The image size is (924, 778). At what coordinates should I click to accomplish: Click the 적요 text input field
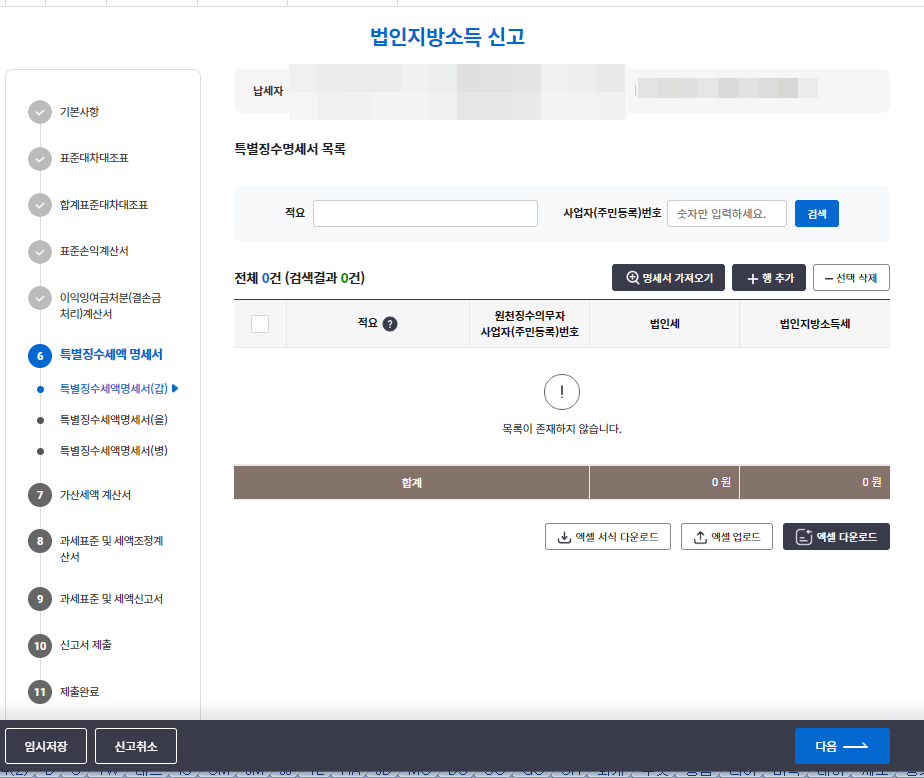point(424,213)
